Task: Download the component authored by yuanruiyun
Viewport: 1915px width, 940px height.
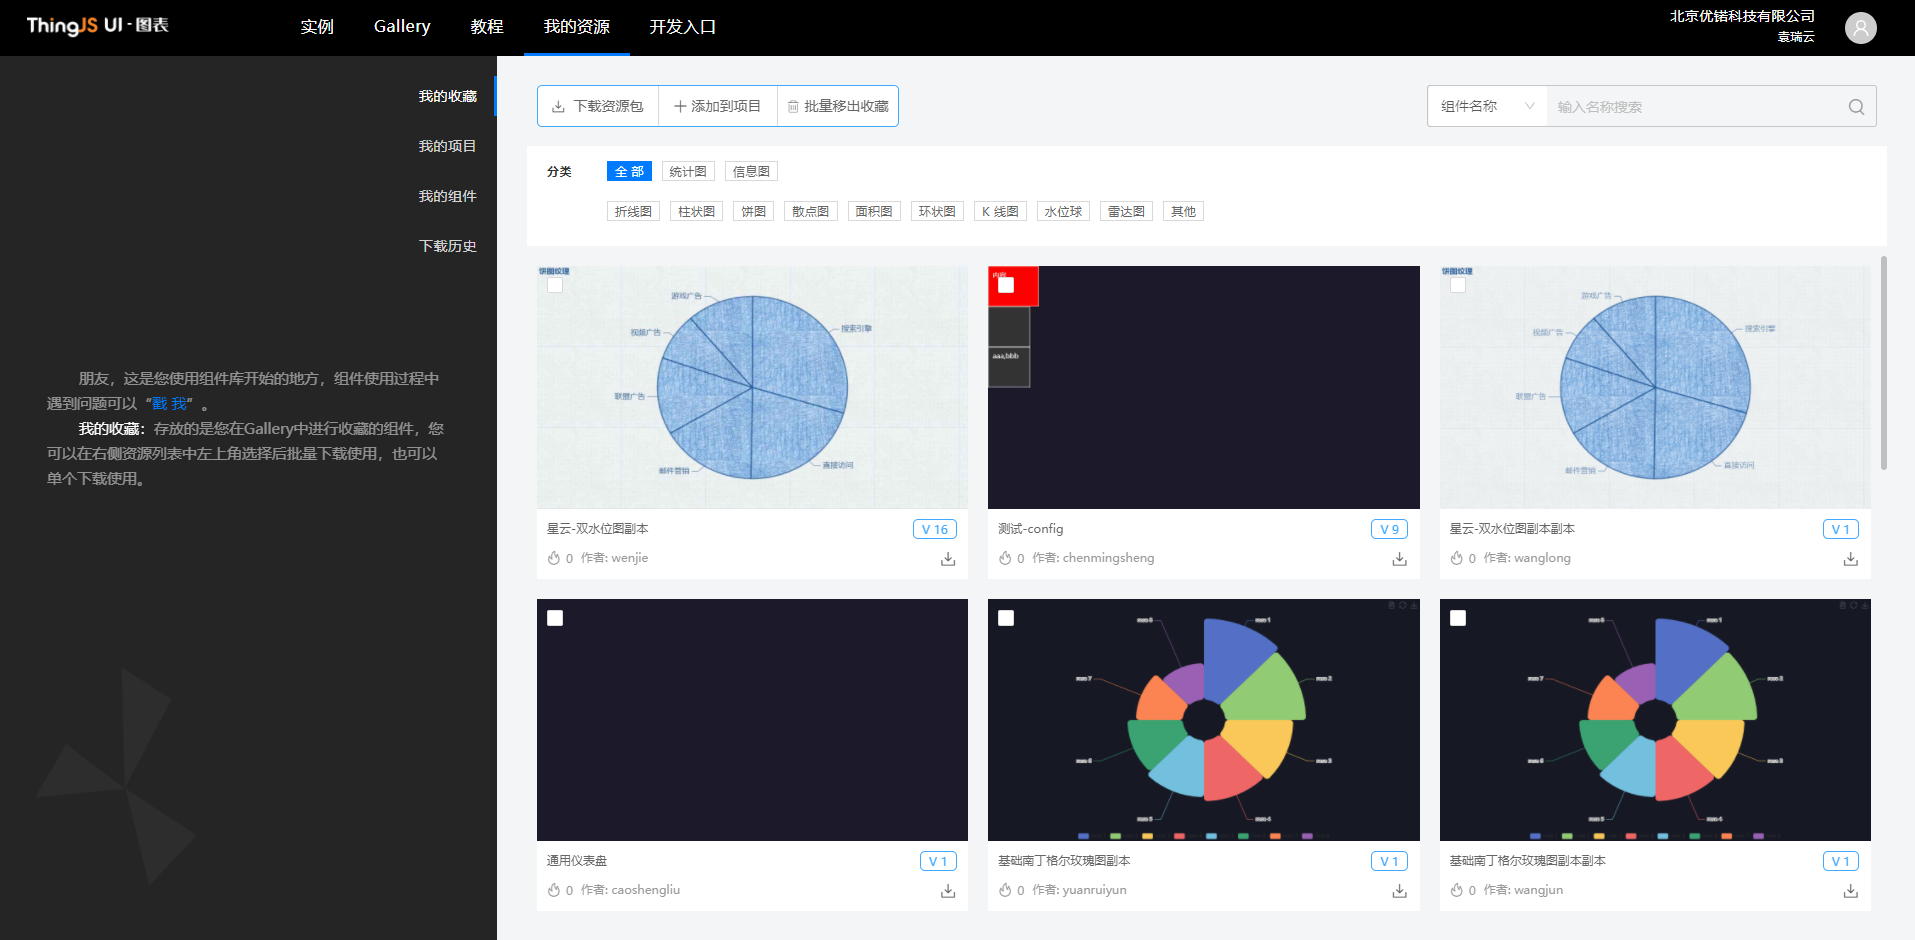Action: pos(1399,891)
